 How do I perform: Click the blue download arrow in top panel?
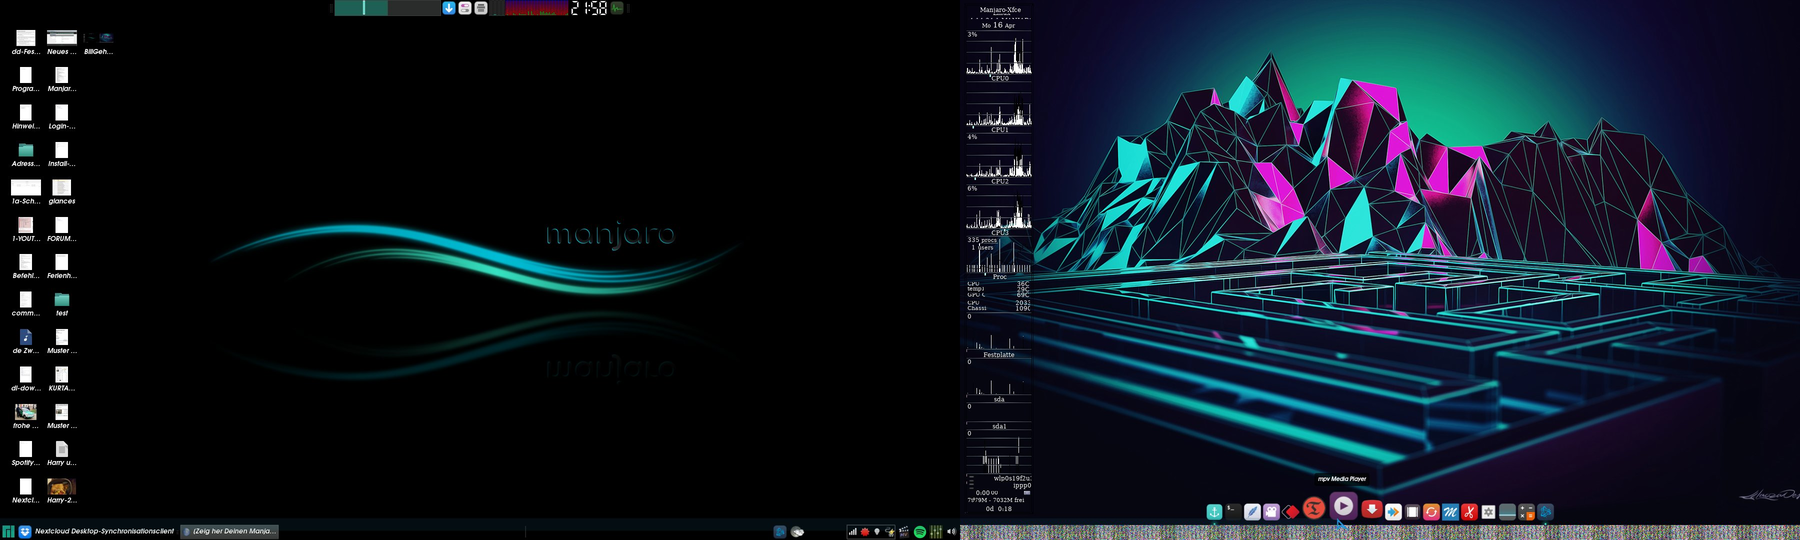pos(449,8)
